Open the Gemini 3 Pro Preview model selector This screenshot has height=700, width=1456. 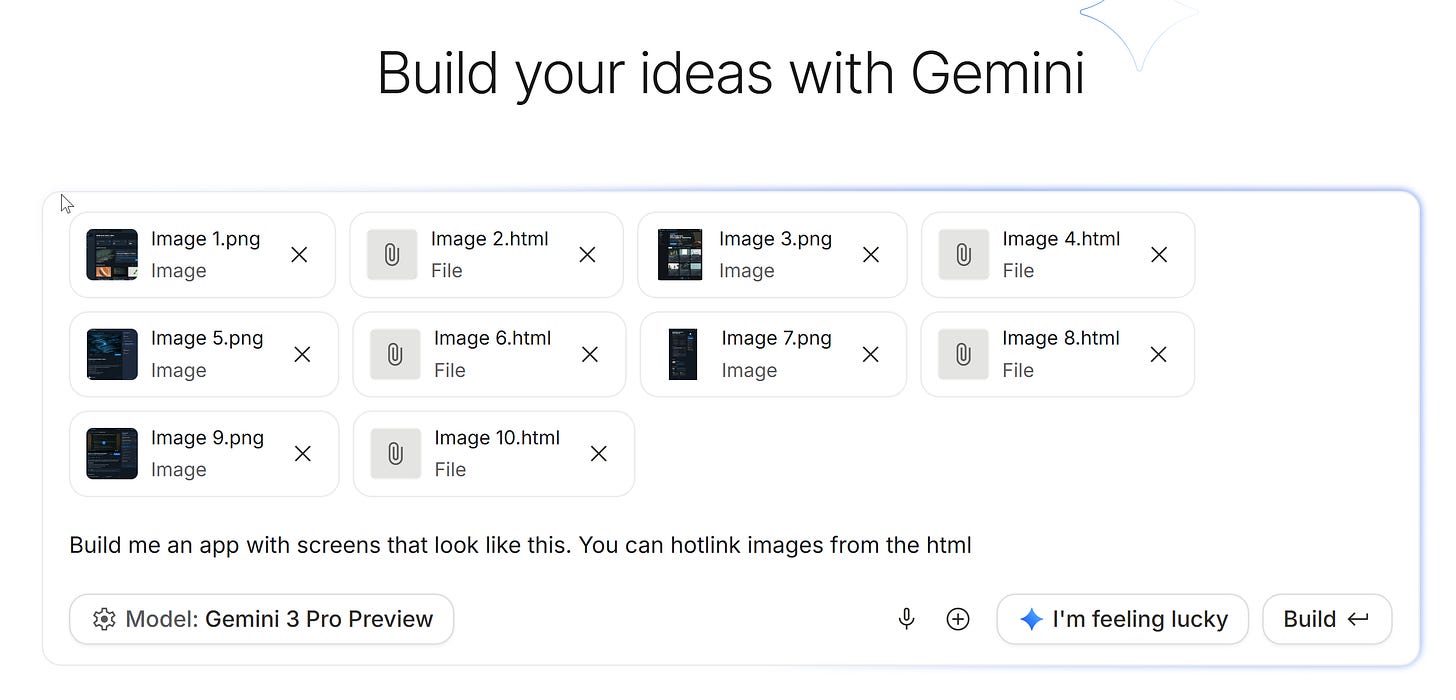261,619
